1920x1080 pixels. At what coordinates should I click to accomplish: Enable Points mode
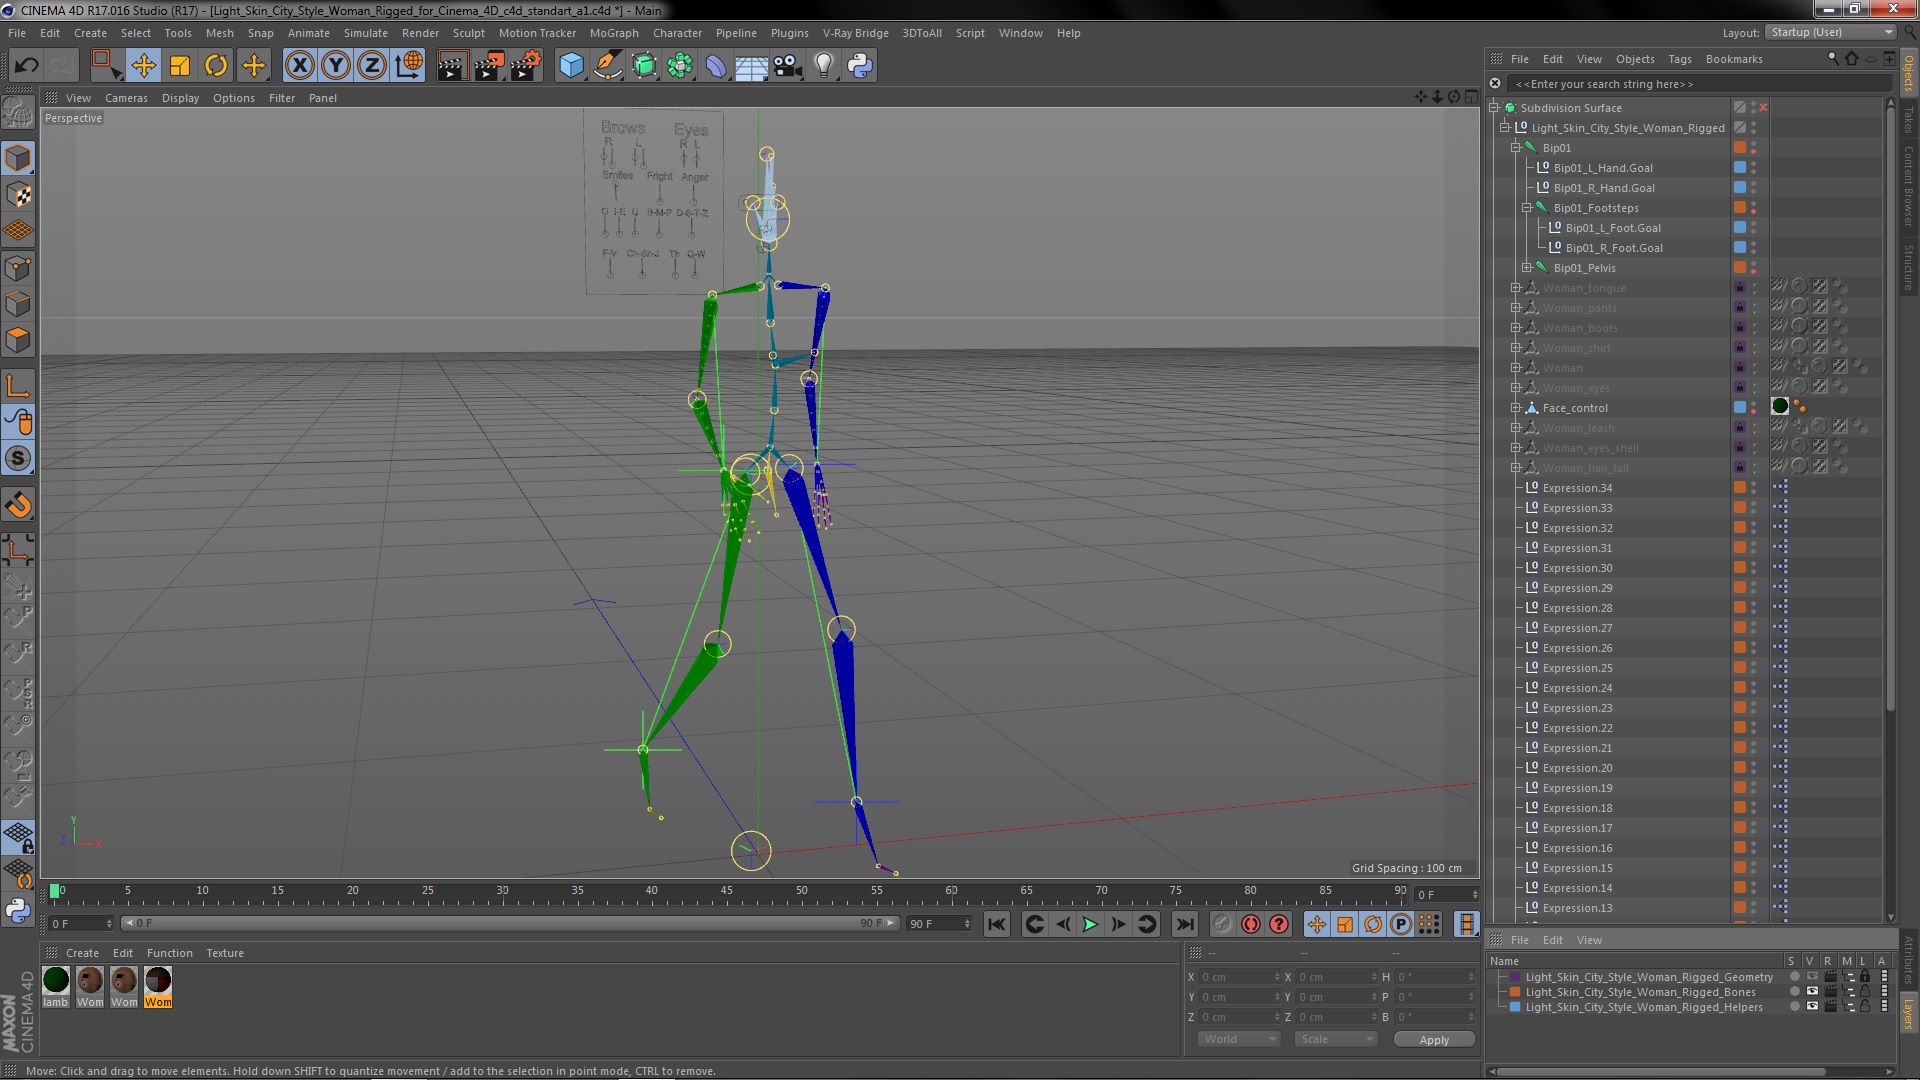point(18,268)
